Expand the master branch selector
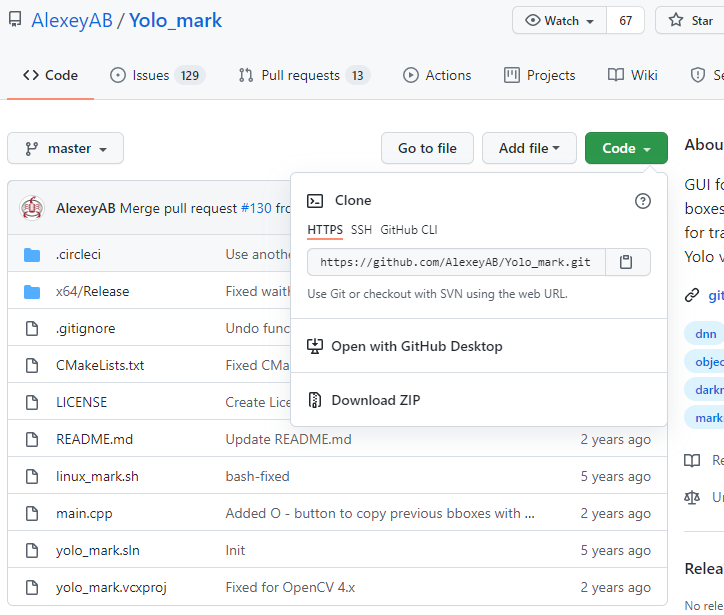Viewport: 724px width, 615px height. click(x=66, y=148)
